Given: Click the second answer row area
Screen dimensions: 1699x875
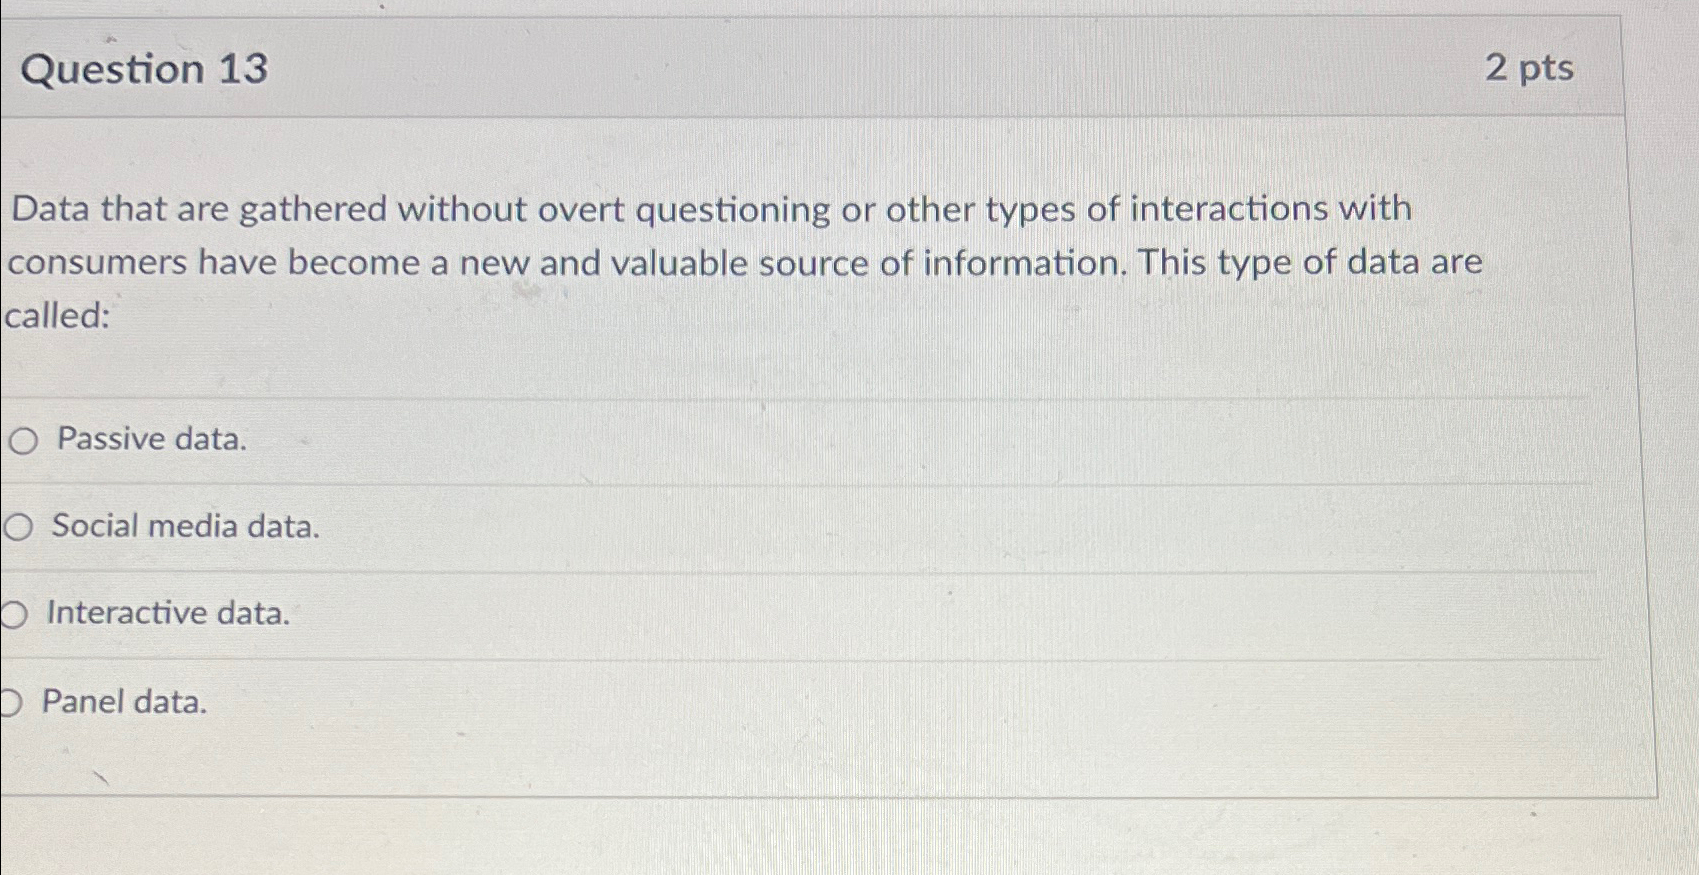Looking at the screenshot, I should coord(700,526).
